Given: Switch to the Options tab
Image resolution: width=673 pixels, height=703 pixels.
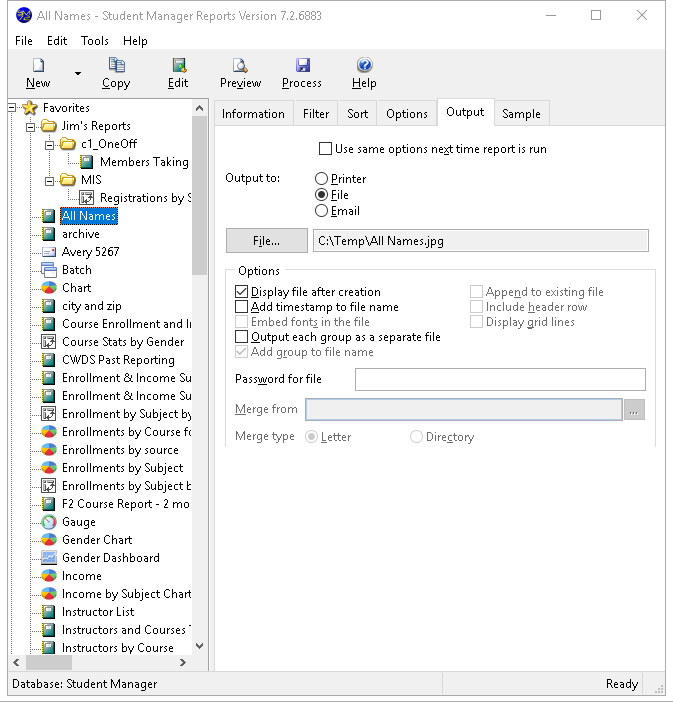Looking at the screenshot, I should point(407,113).
